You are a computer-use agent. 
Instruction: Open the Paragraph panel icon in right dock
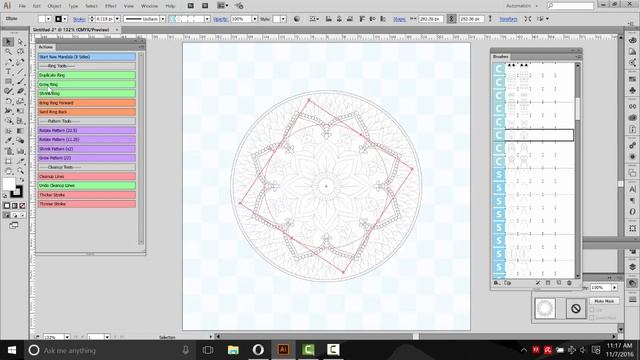click(x=633, y=200)
